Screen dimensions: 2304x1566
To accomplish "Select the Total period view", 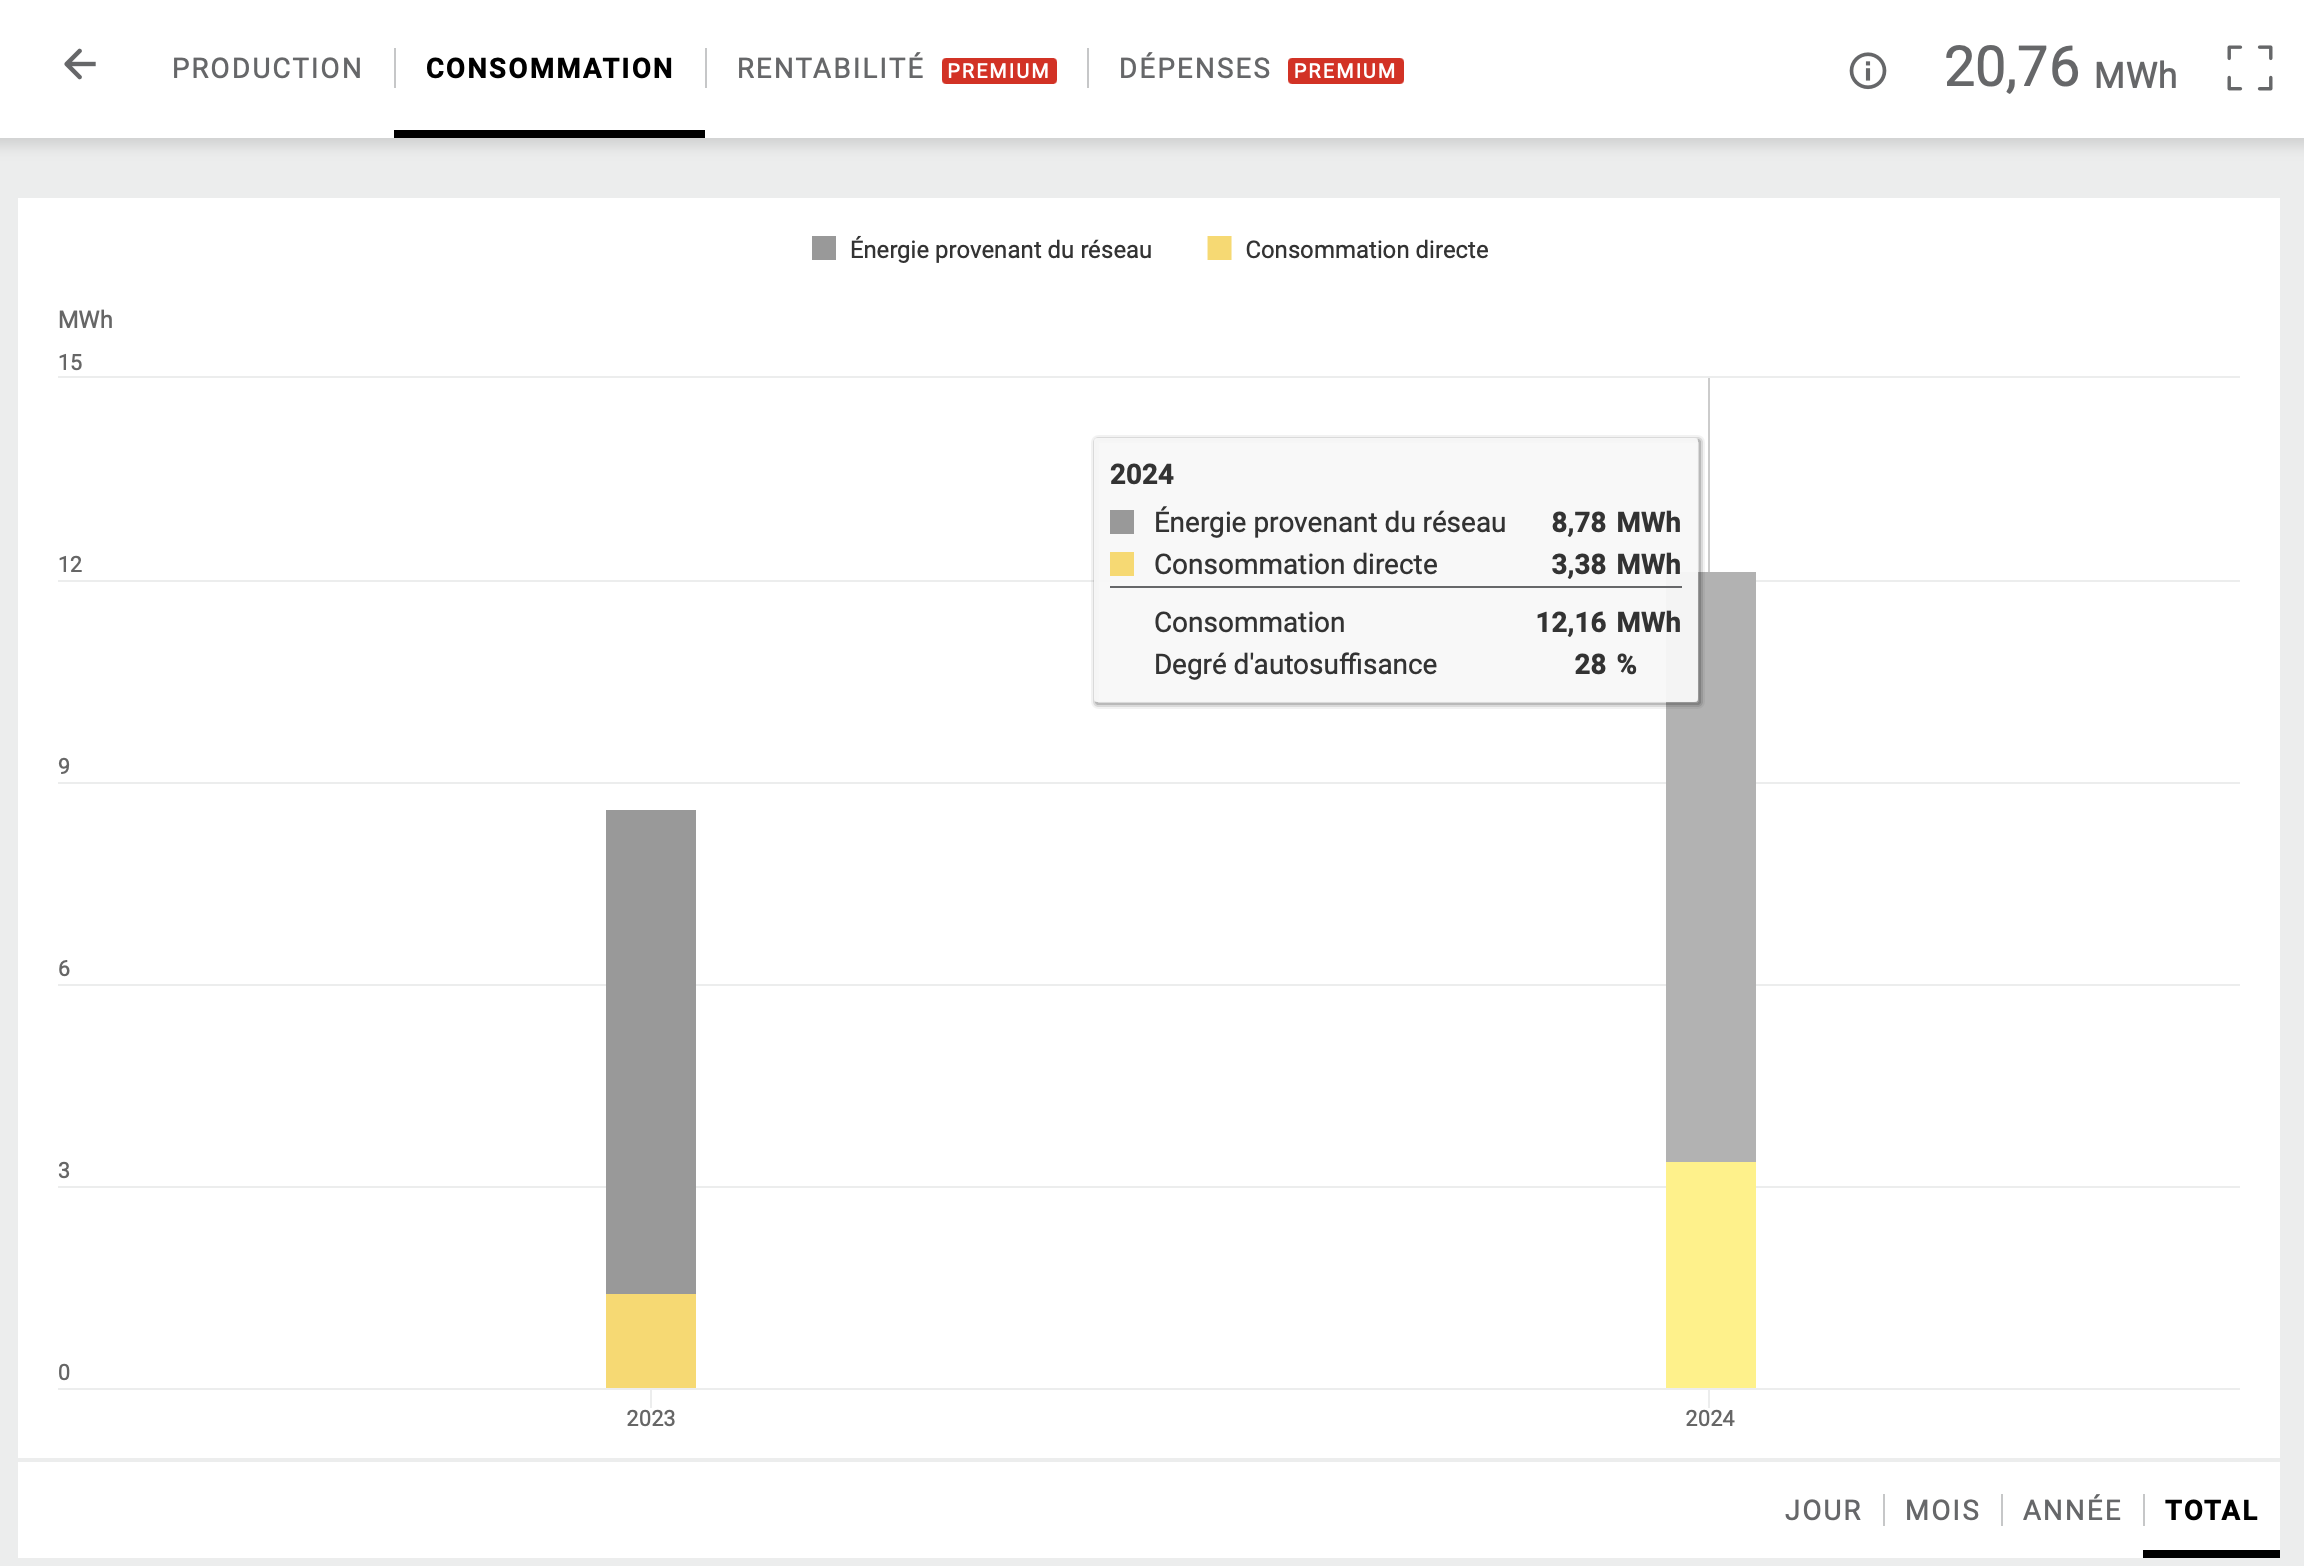I will (x=2211, y=1510).
